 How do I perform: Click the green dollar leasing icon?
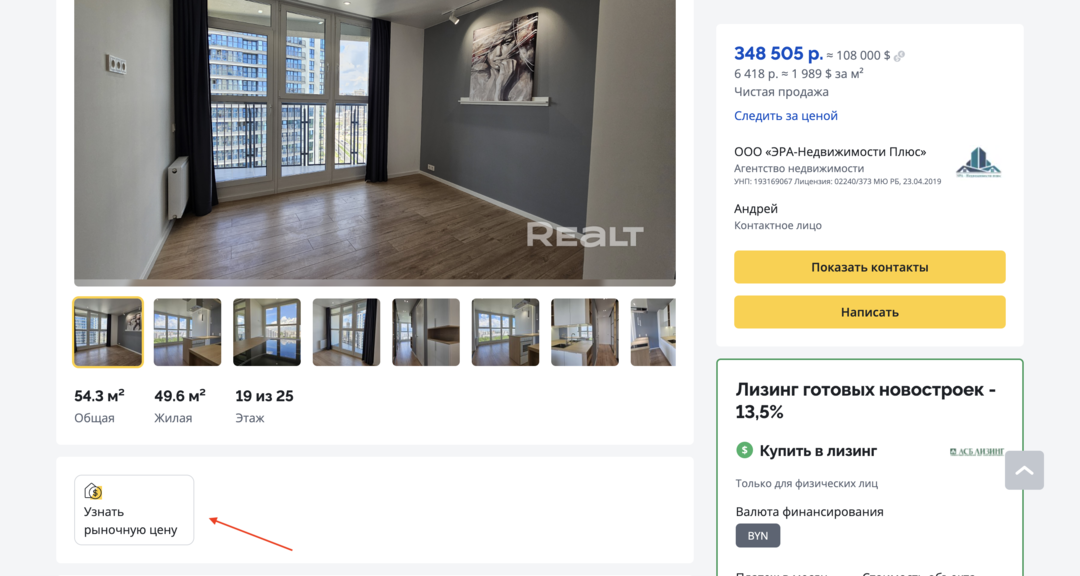pos(745,451)
